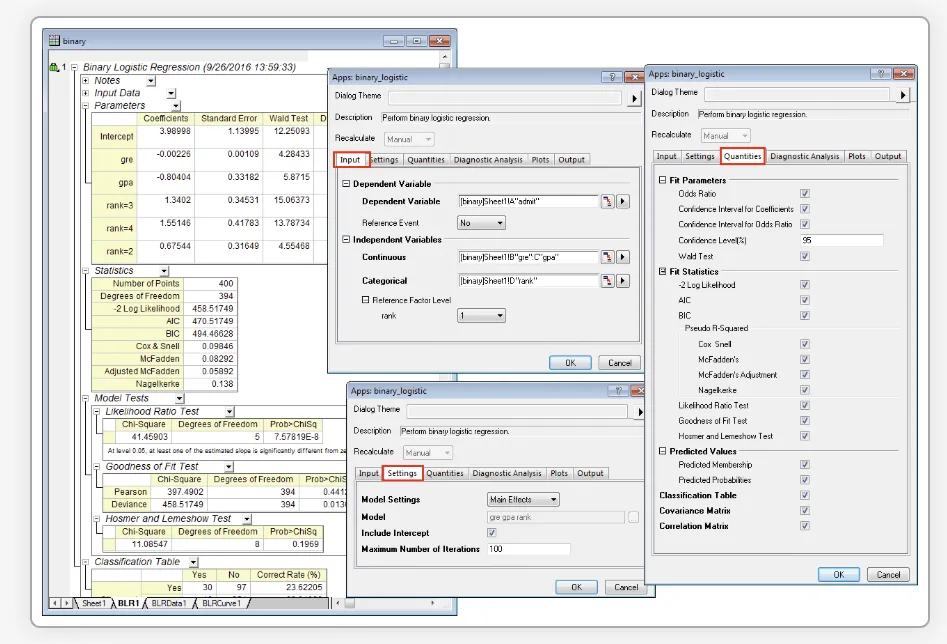
Task: Expand Notes node in report
Action: [86, 80]
